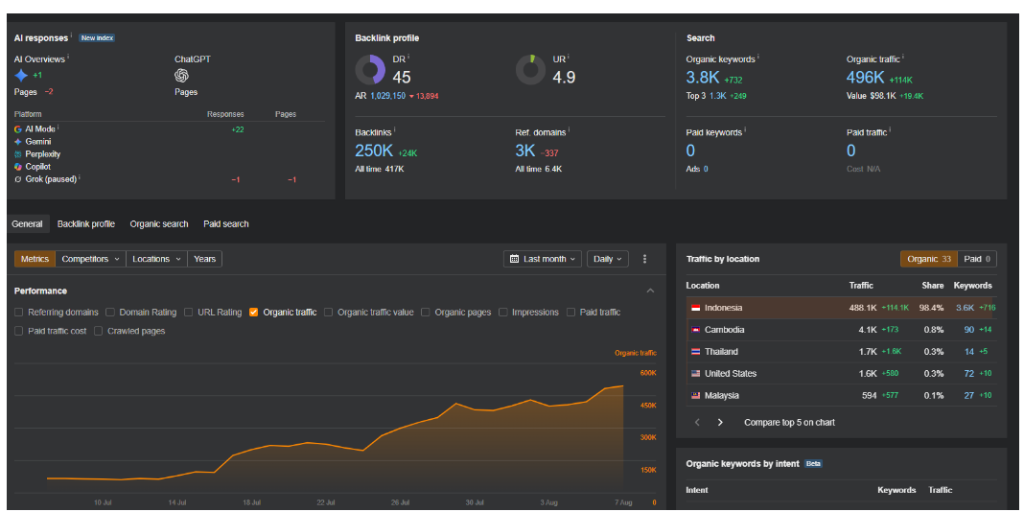Enable the Referring domains checkbox
This screenshot has width=1024, height=515.
(x=18, y=313)
